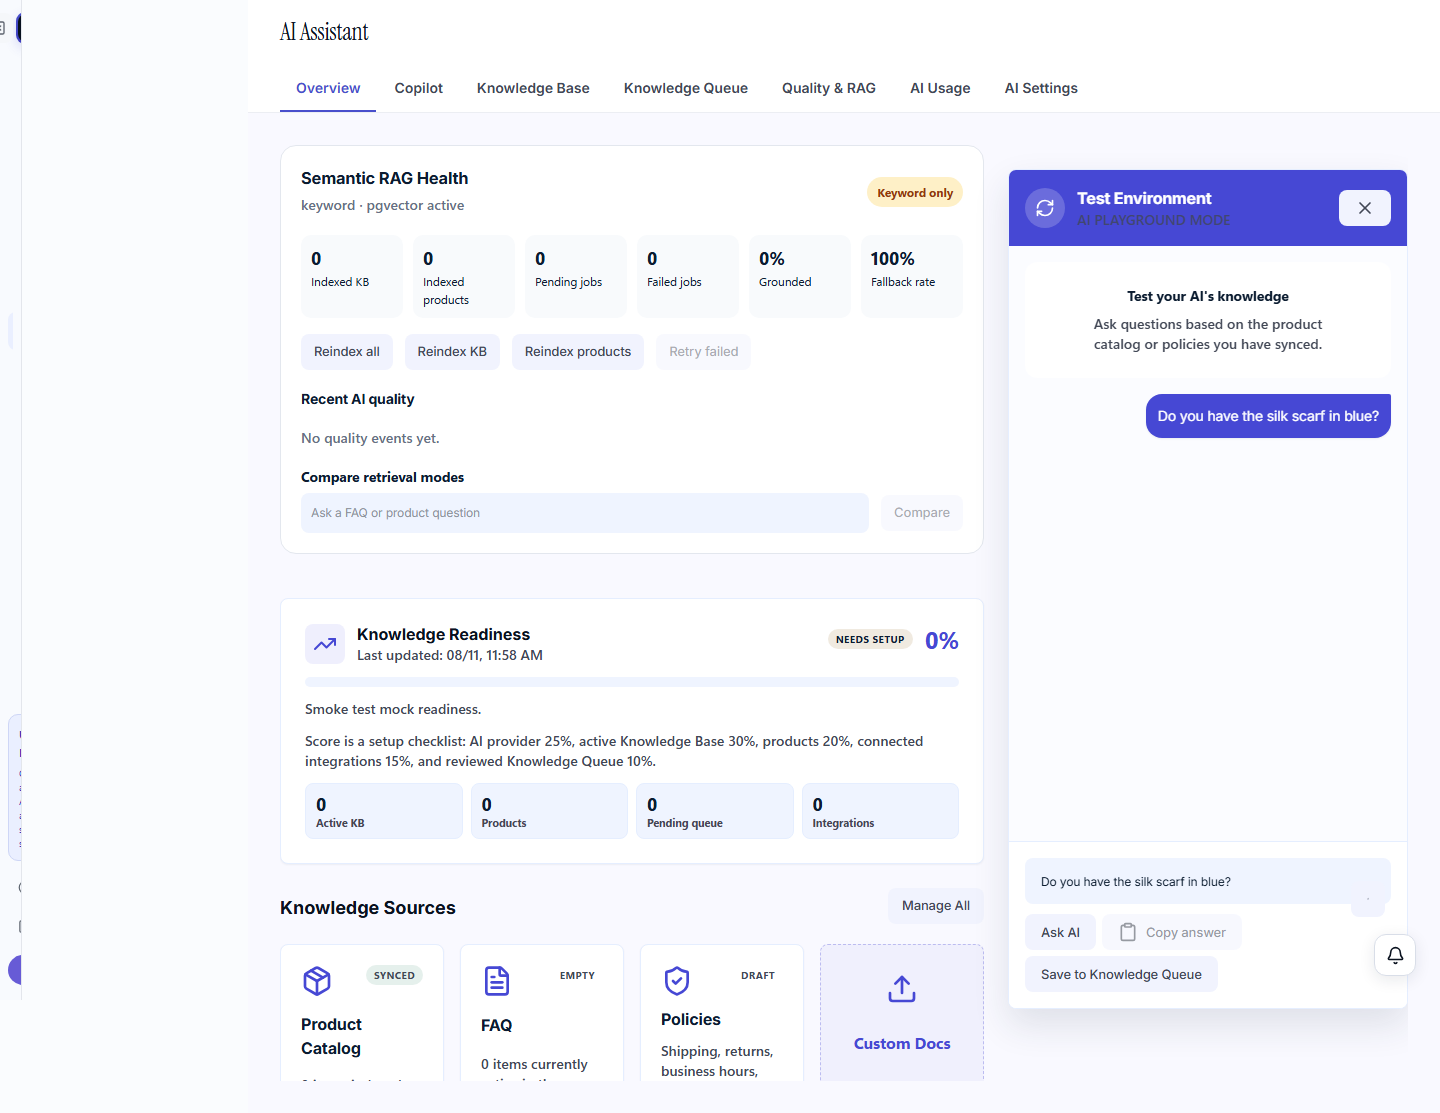Click the 'Smoke test mock readiness.' text
This screenshot has height=1113, width=1440.
pos(393,710)
